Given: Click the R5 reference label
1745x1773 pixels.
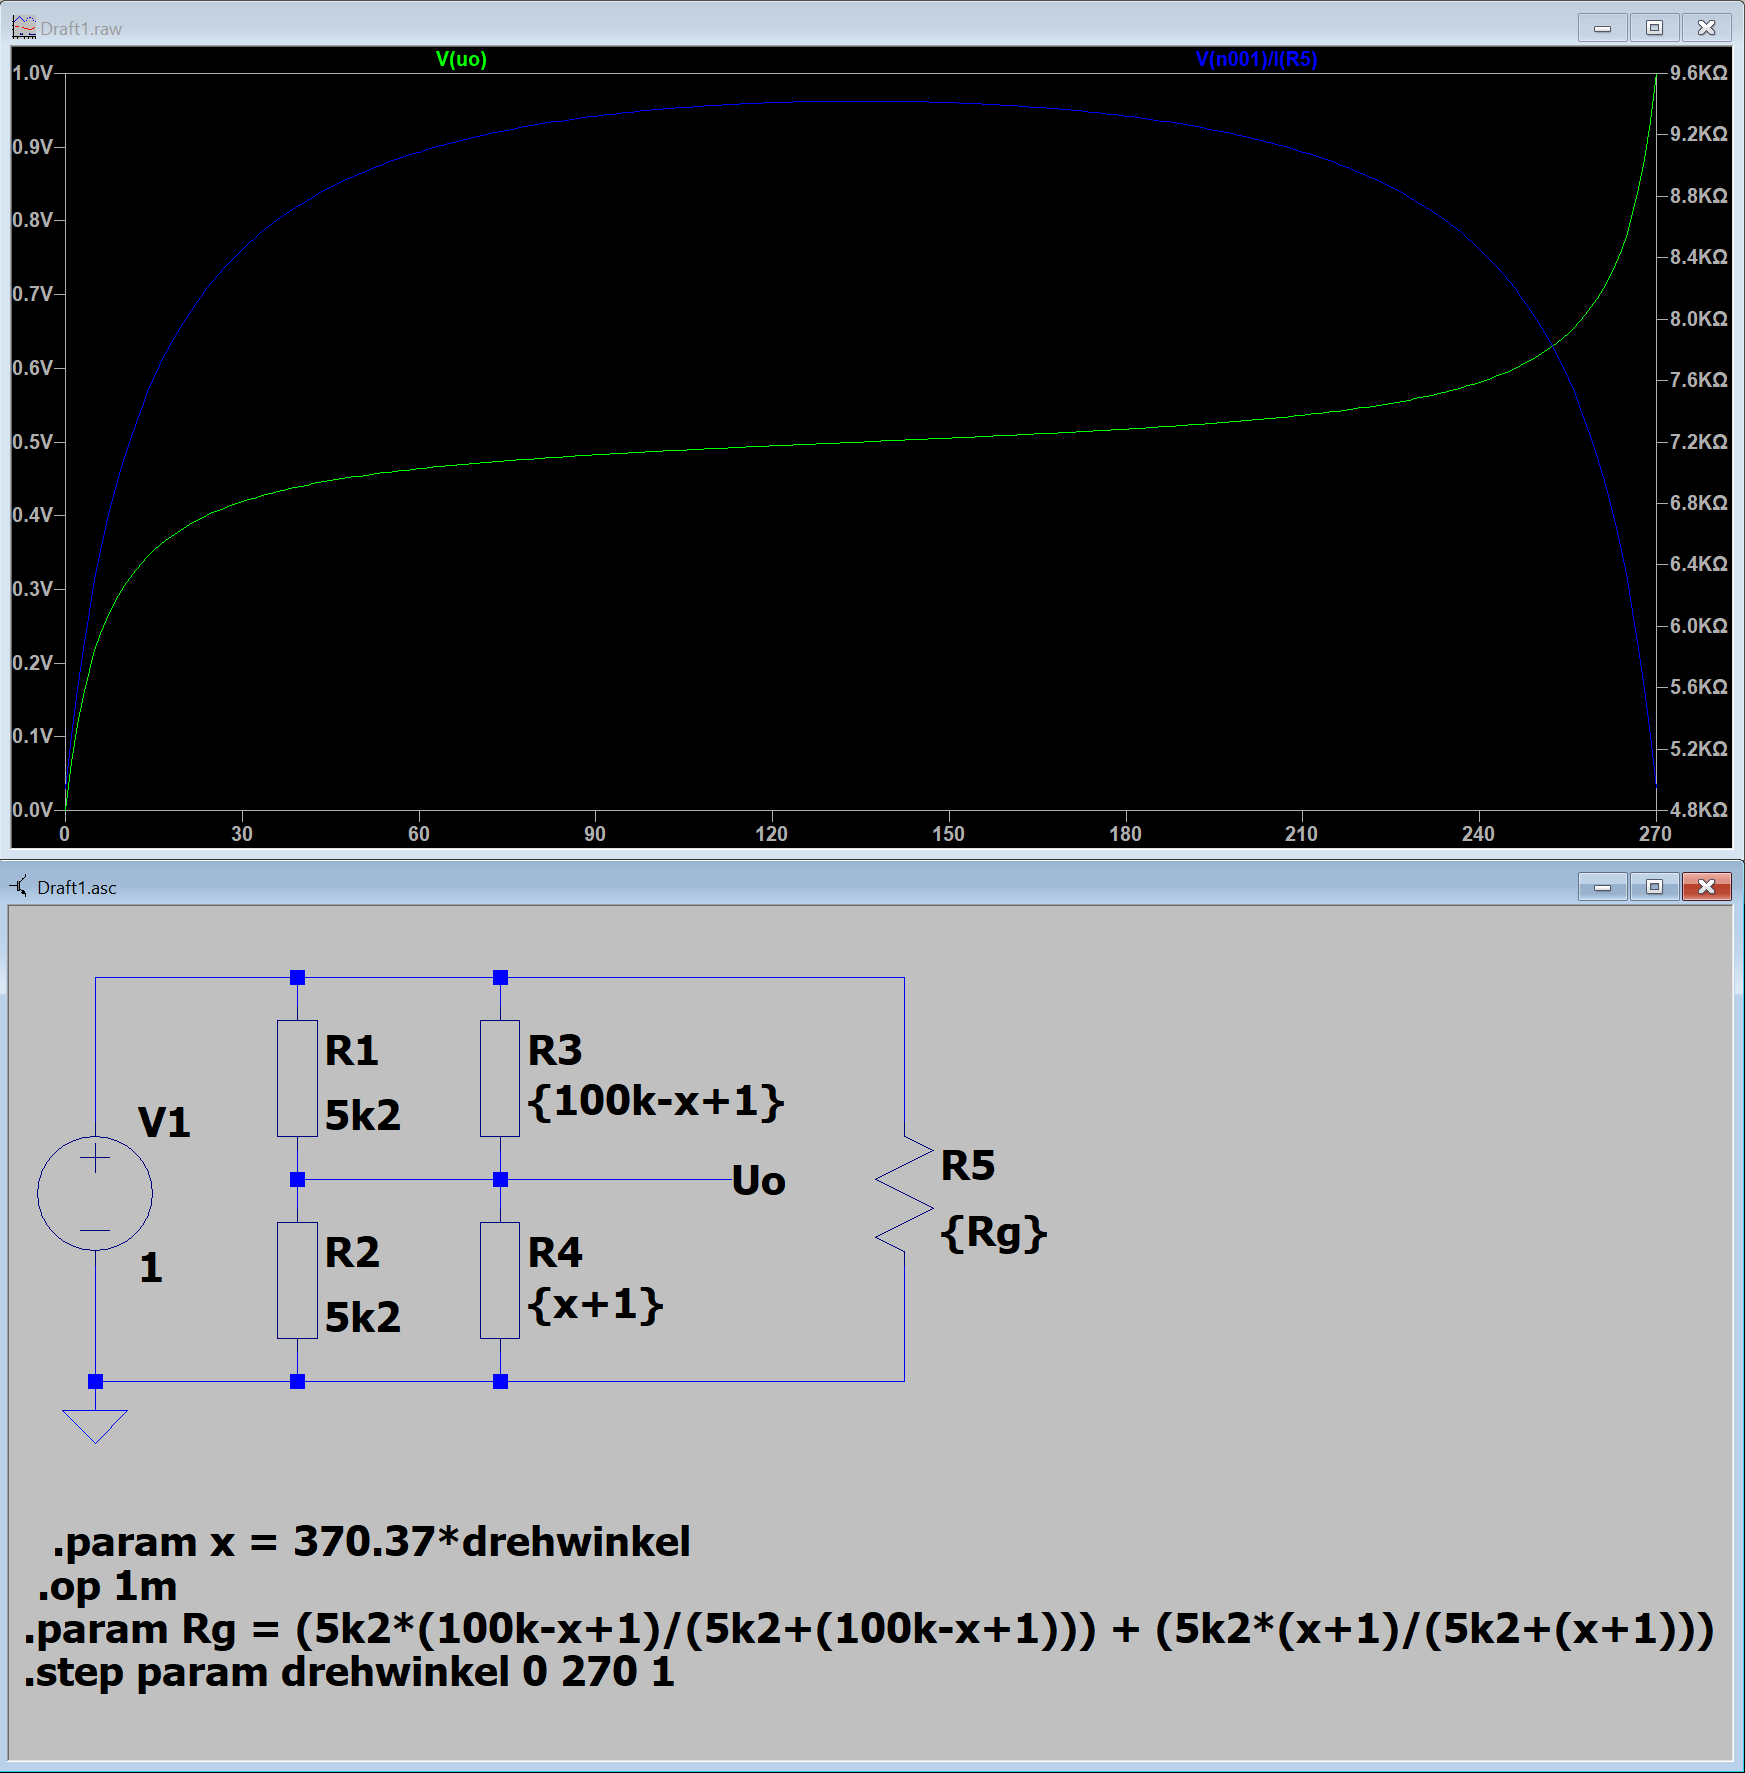Looking at the screenshot, I should (968, 1166).
